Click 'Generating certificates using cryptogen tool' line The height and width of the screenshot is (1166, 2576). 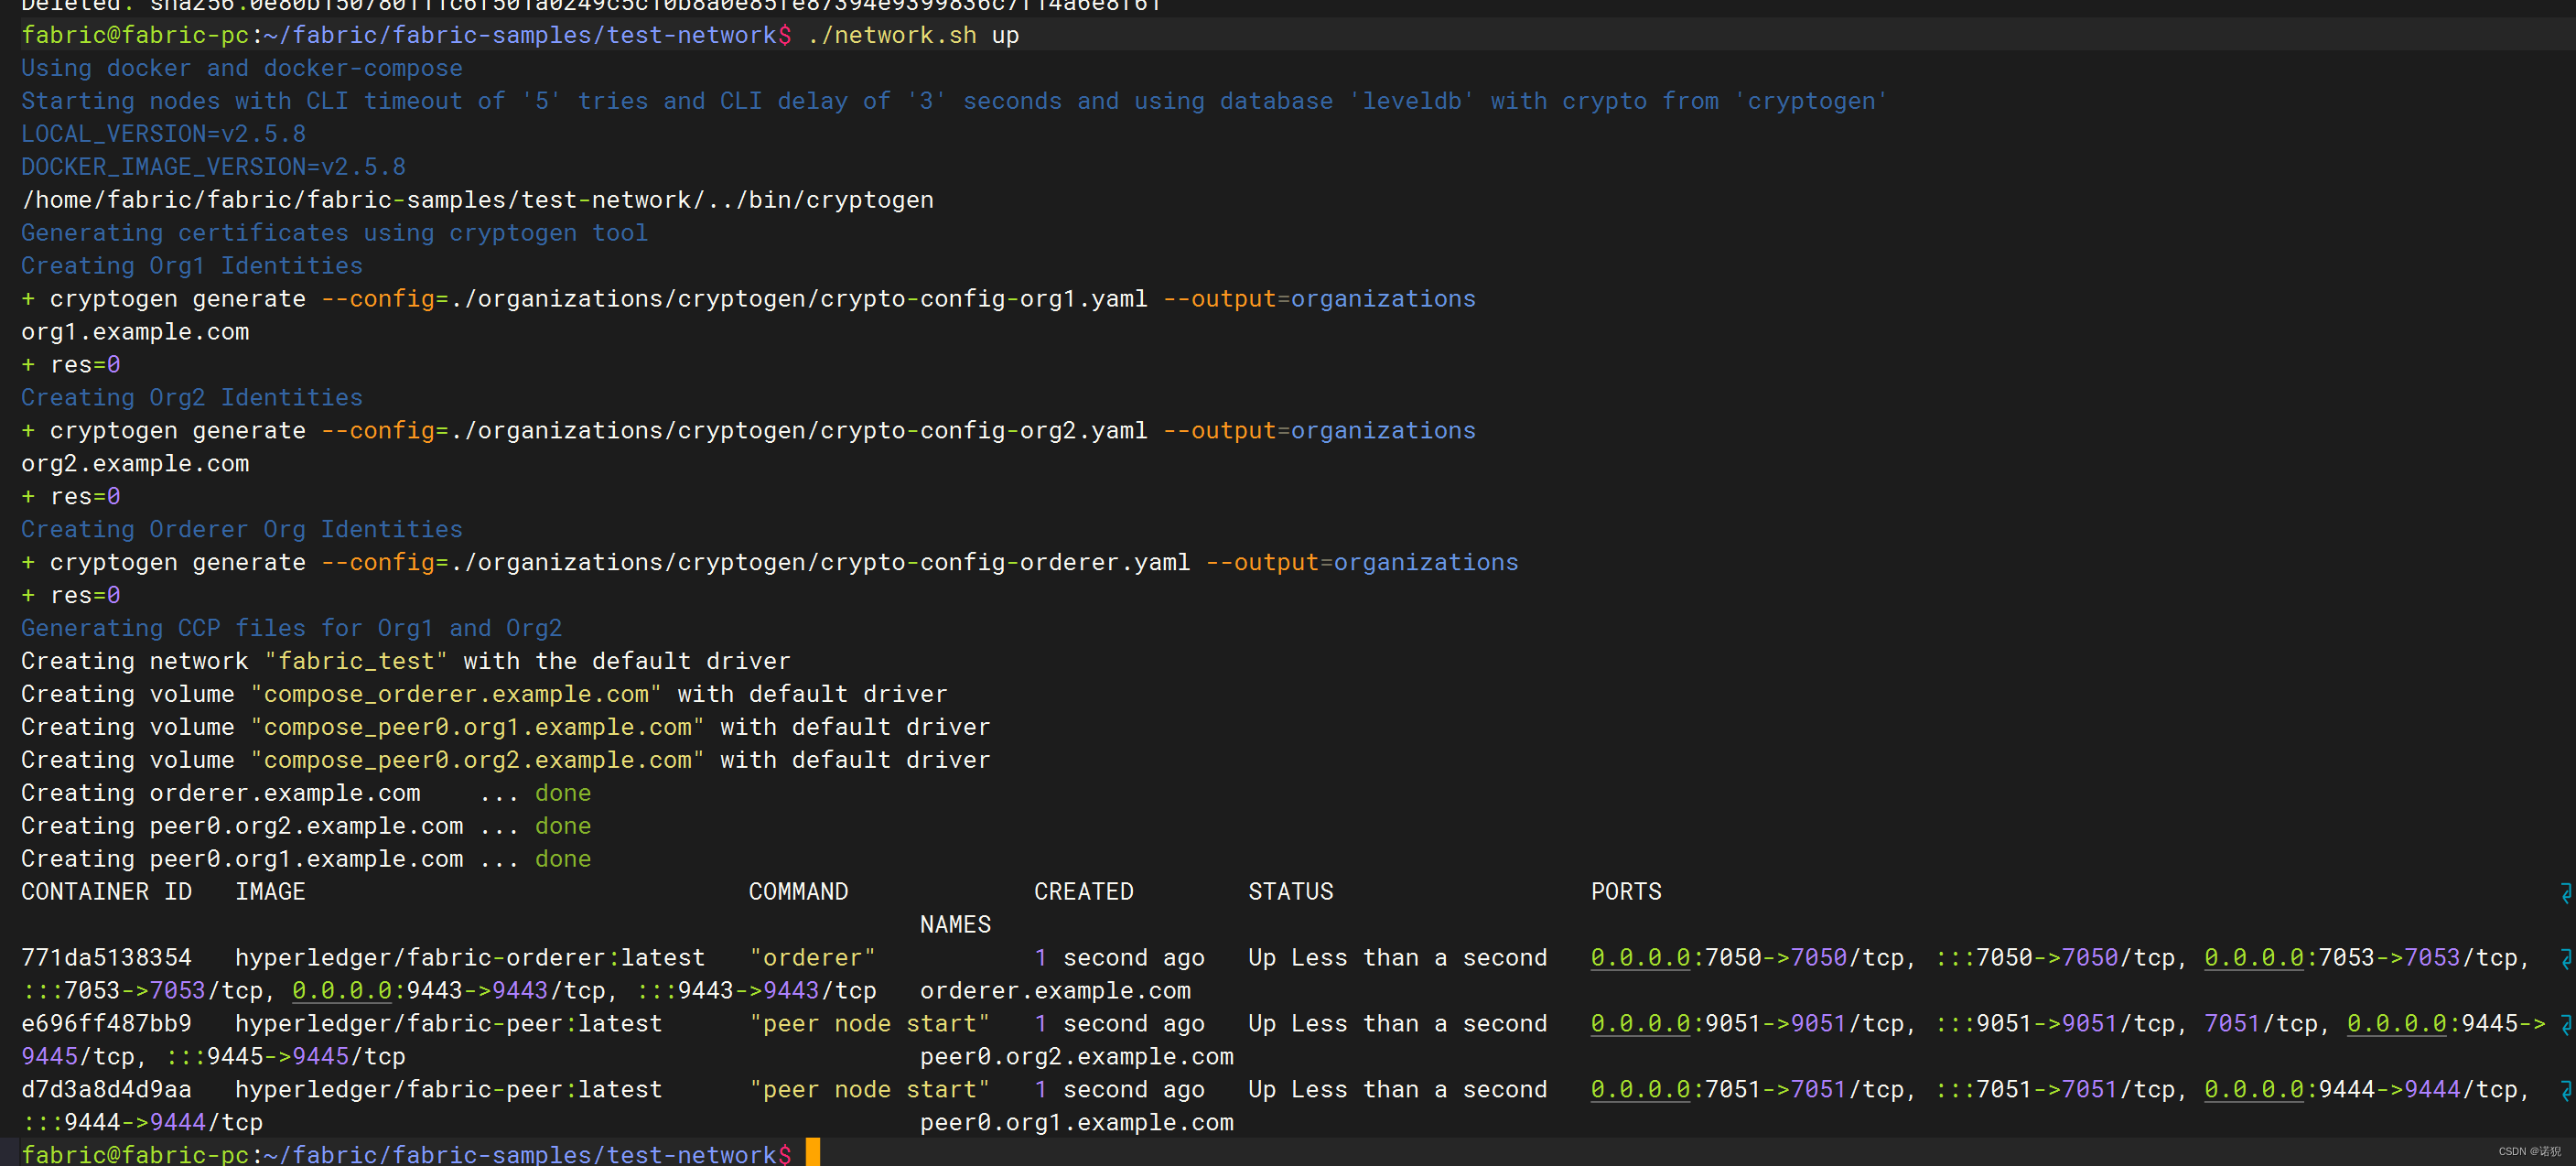[335, 233]
